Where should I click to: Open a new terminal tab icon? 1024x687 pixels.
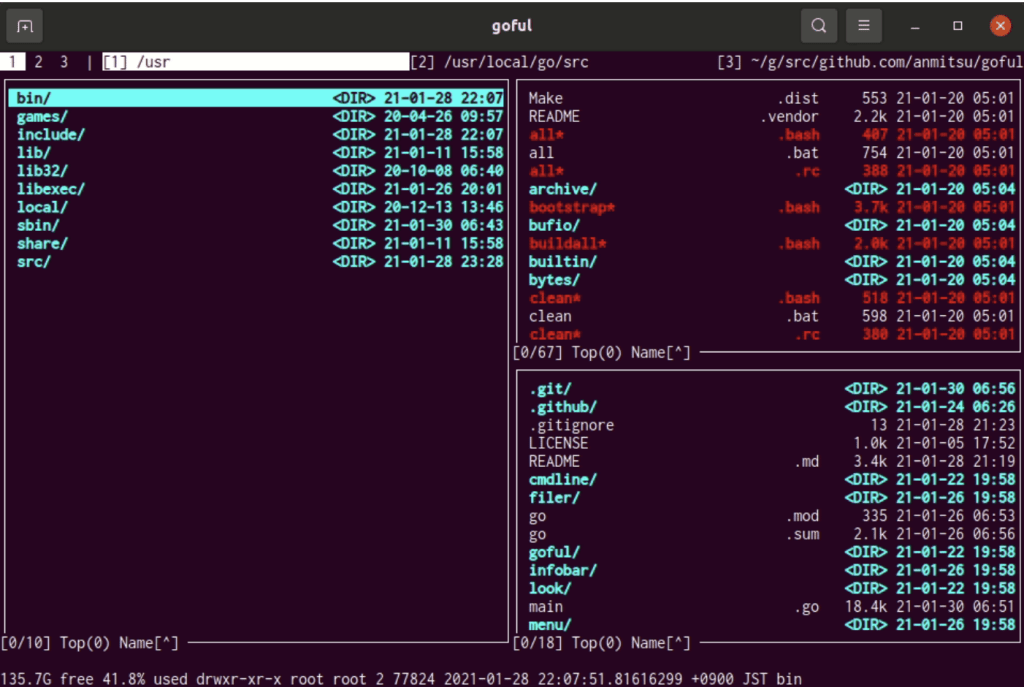click(x=25, y=26)
